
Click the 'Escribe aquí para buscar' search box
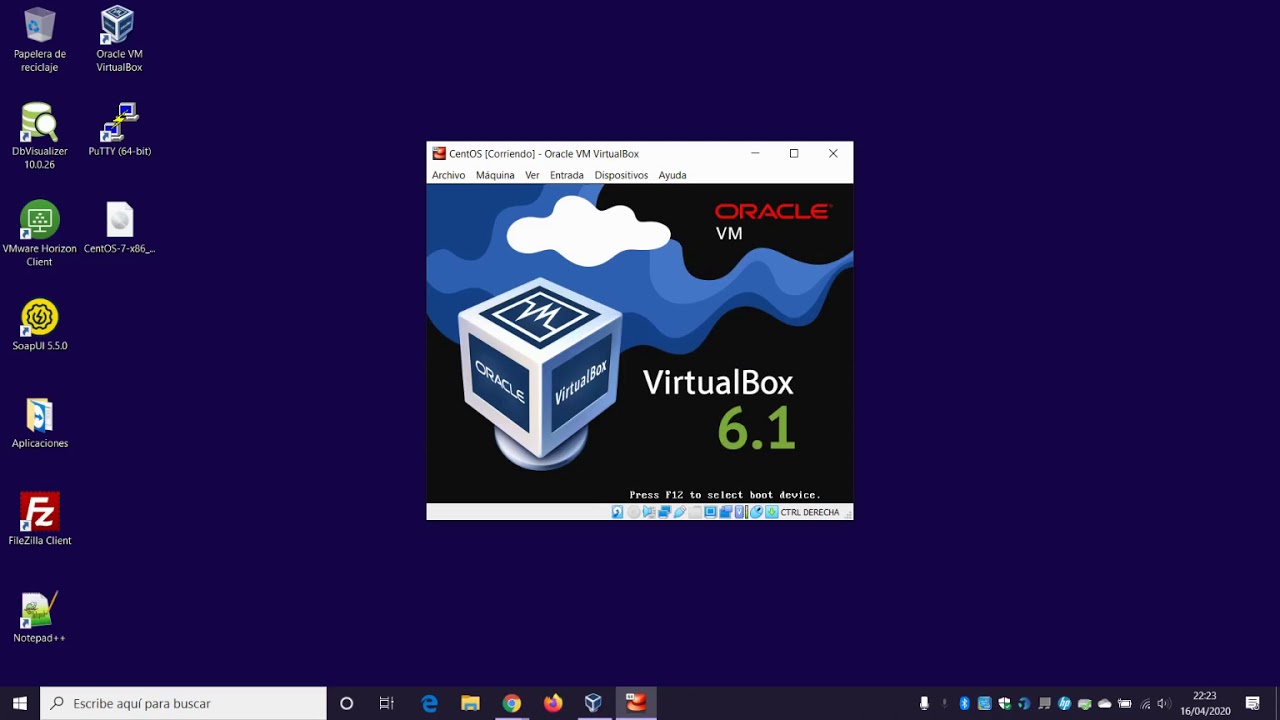tap(183, 703)
